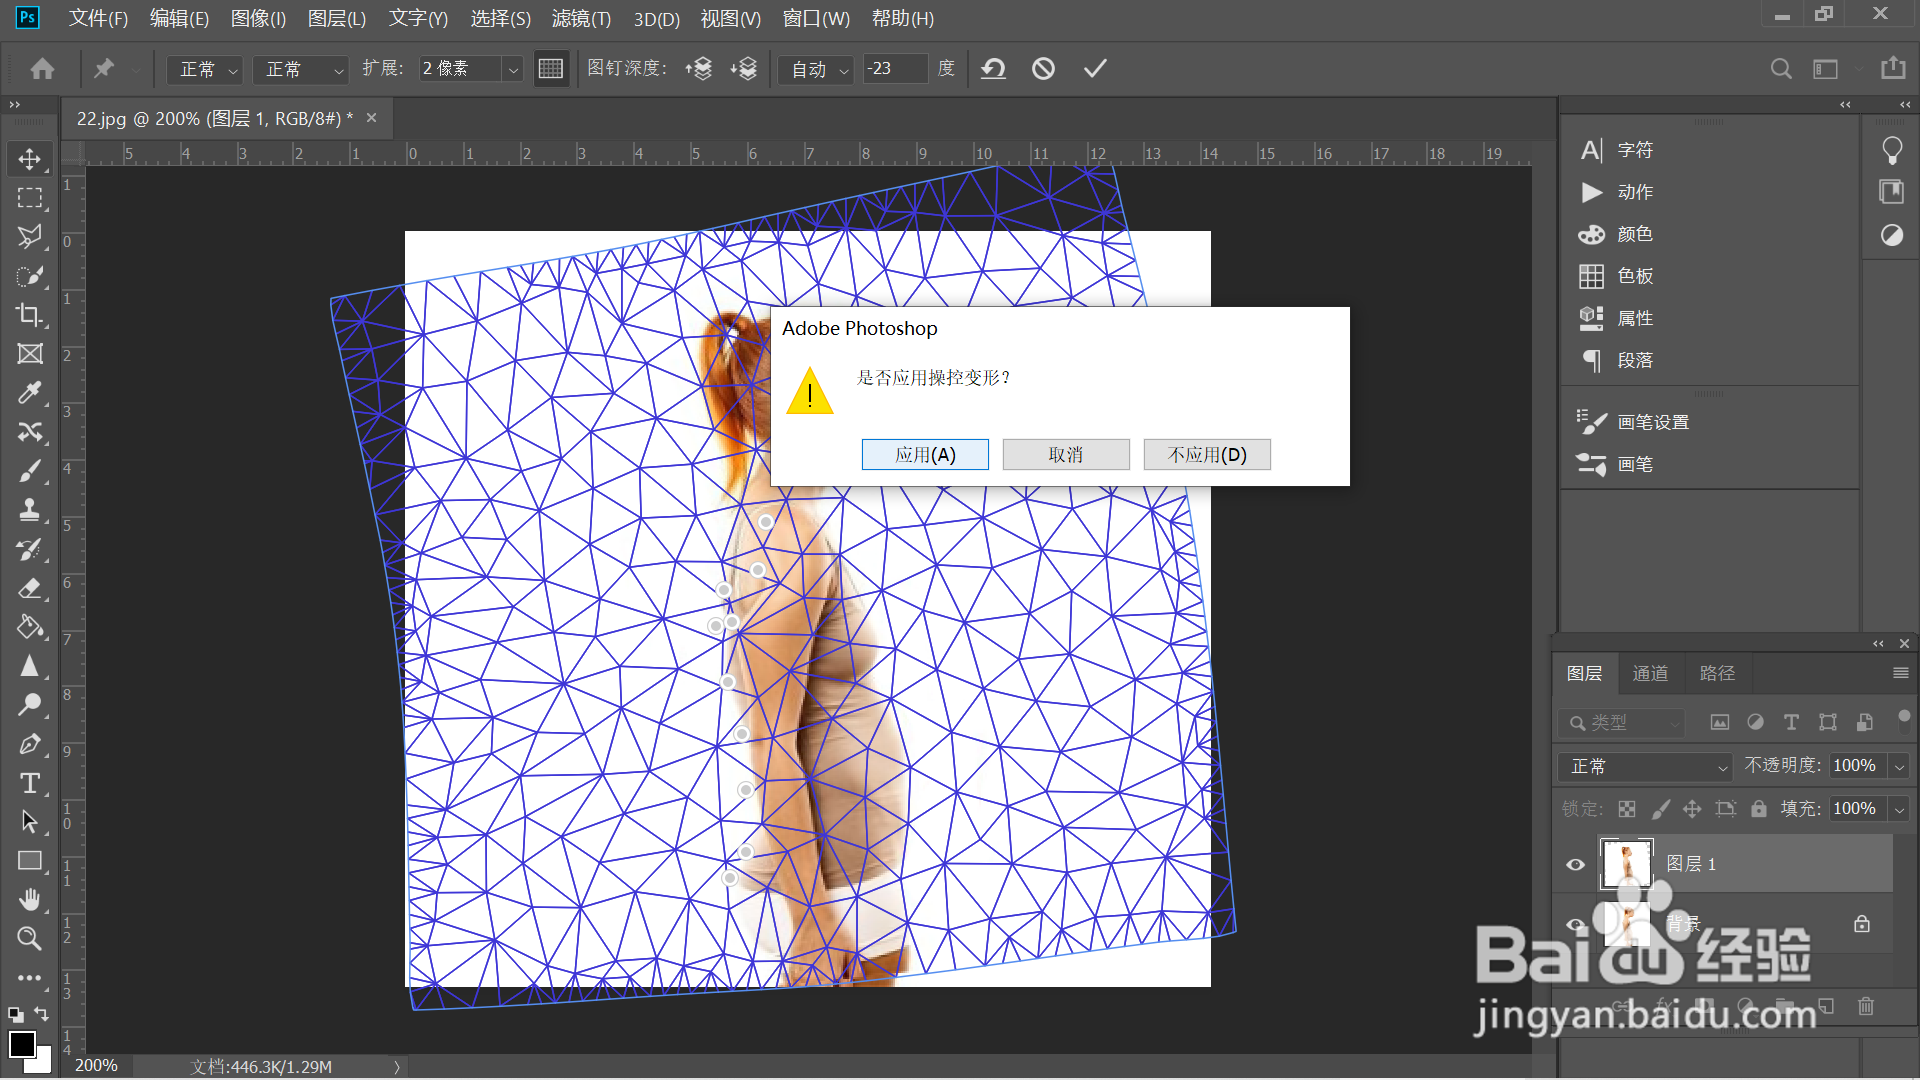
Task: Select the Rectangular Marquee tool
Action: point(30,198)
